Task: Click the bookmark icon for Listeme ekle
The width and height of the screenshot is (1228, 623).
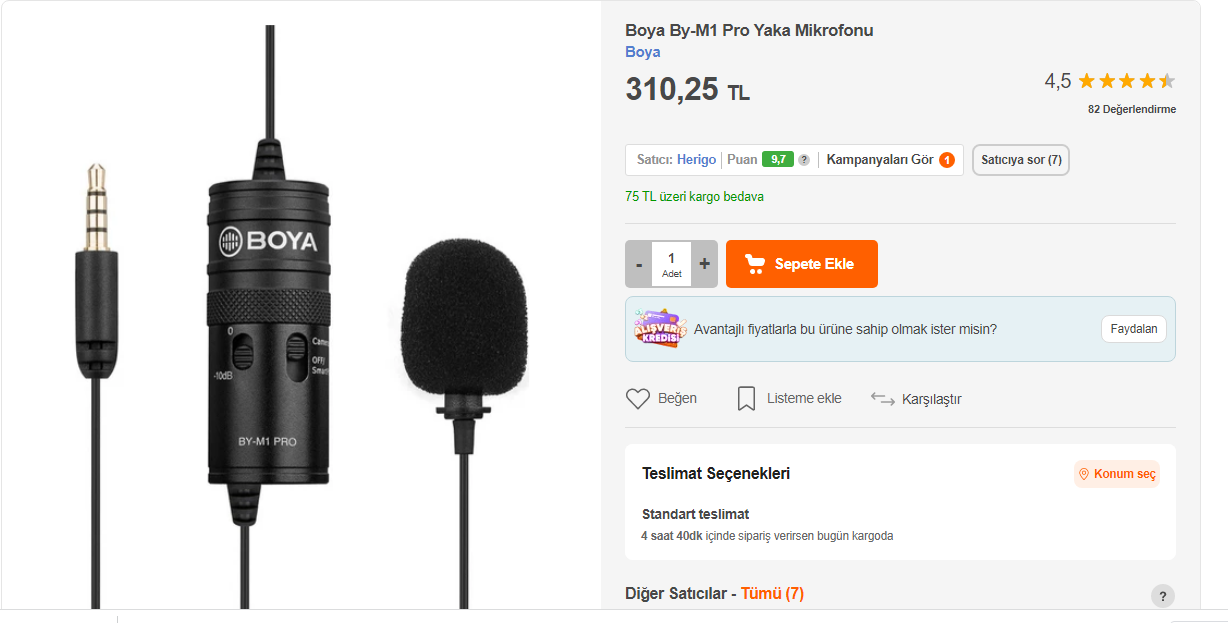Action: (x=746, y=399)
